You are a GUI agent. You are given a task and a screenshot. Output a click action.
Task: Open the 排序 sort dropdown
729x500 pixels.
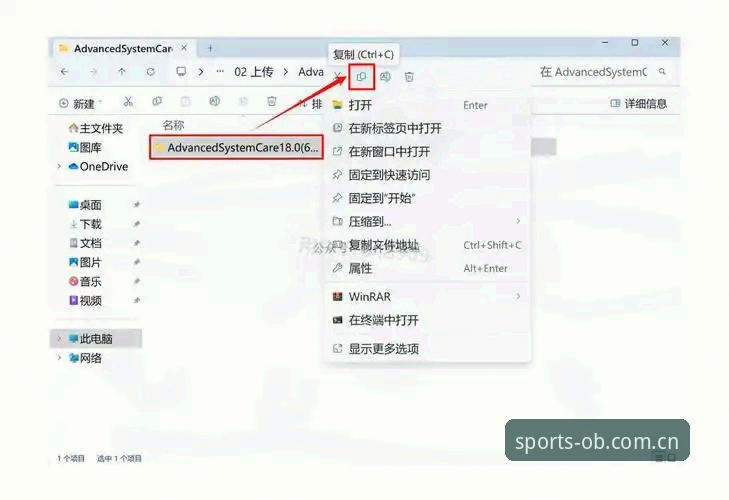tap(311, 104)
